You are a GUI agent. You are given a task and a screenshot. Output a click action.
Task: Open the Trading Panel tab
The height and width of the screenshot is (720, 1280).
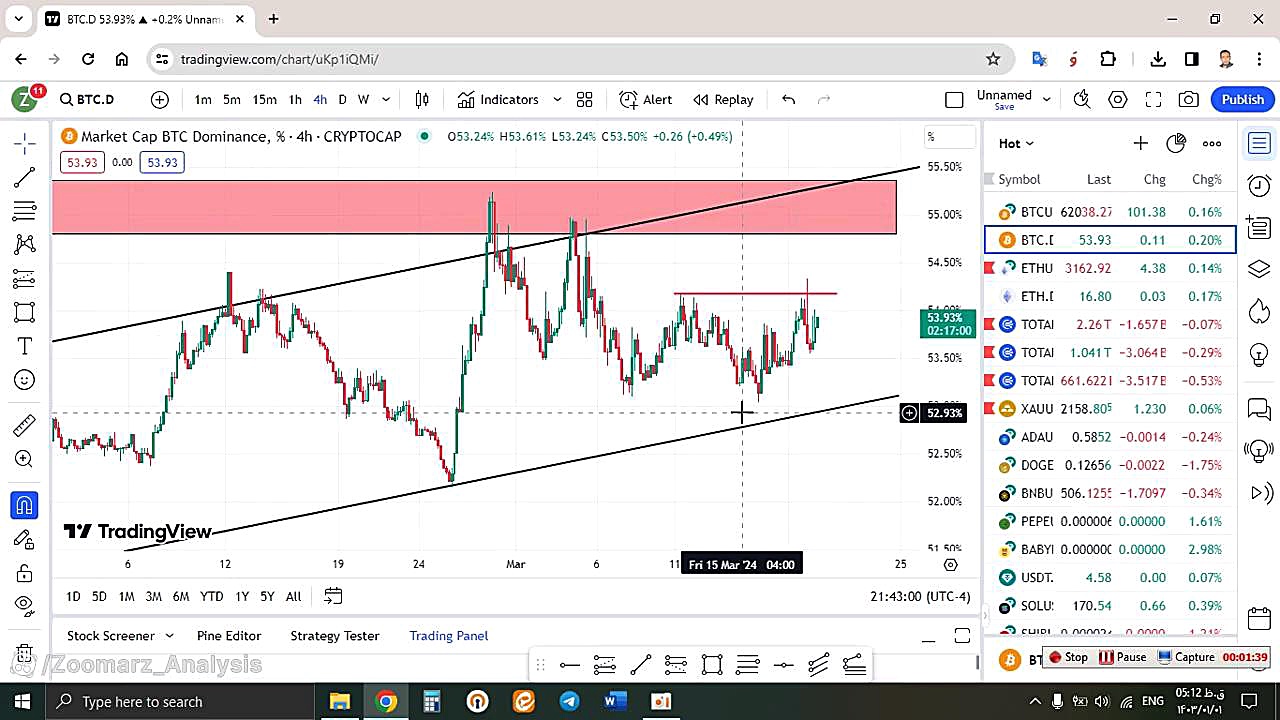point(448,635)
